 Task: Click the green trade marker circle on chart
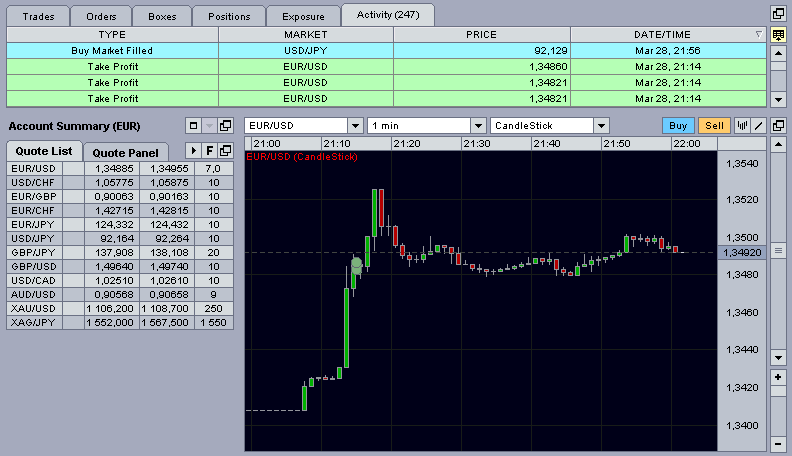click(x=357, y=266)
